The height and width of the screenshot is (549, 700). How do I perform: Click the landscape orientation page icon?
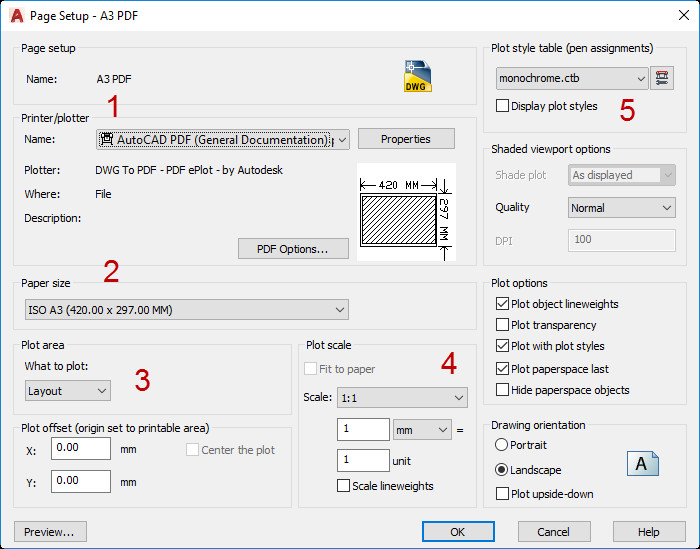(x=642, y=463)
